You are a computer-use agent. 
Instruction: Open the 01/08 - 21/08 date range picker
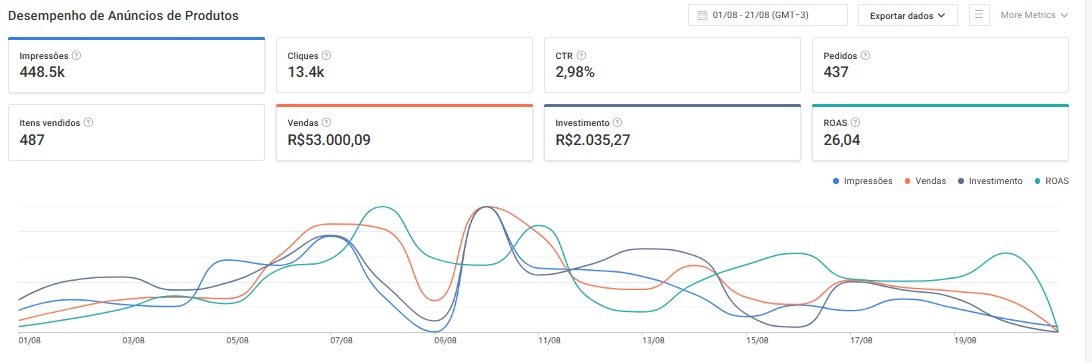point(767,15)
